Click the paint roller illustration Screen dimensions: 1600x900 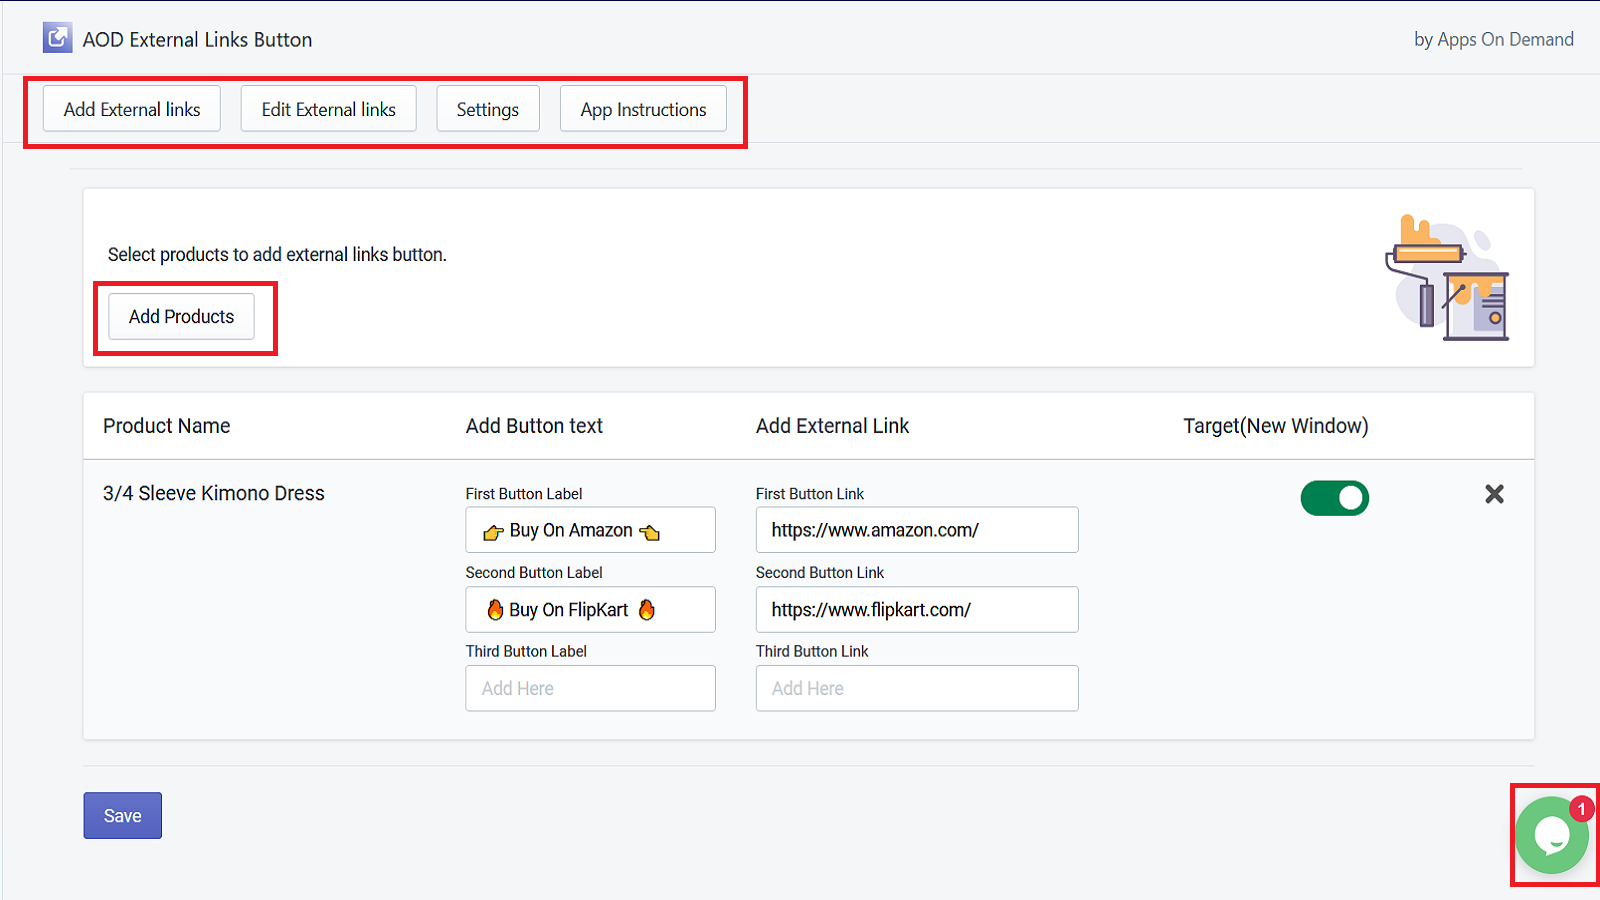(1446, 278)
